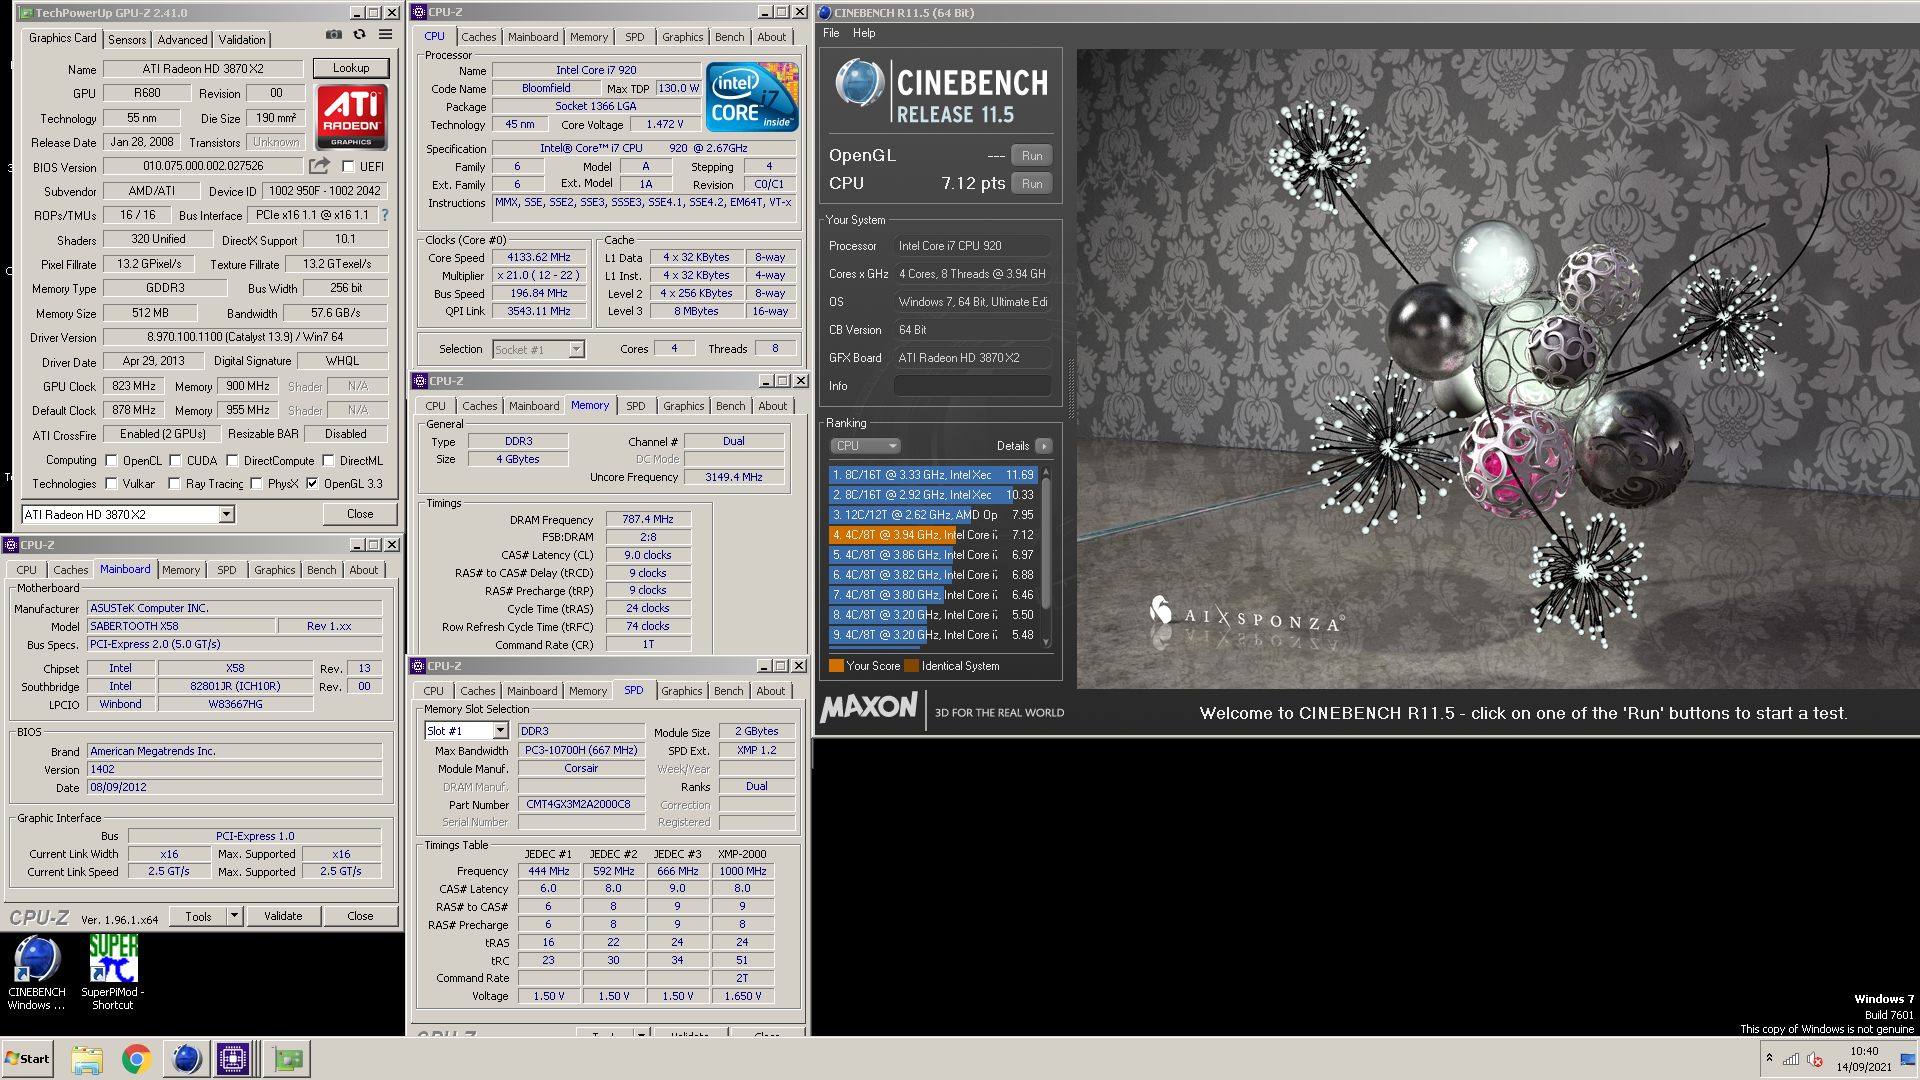
Task: Open the Sensors tab in GPU-Z
Action: pyautogui.click(x=127, y=39)
